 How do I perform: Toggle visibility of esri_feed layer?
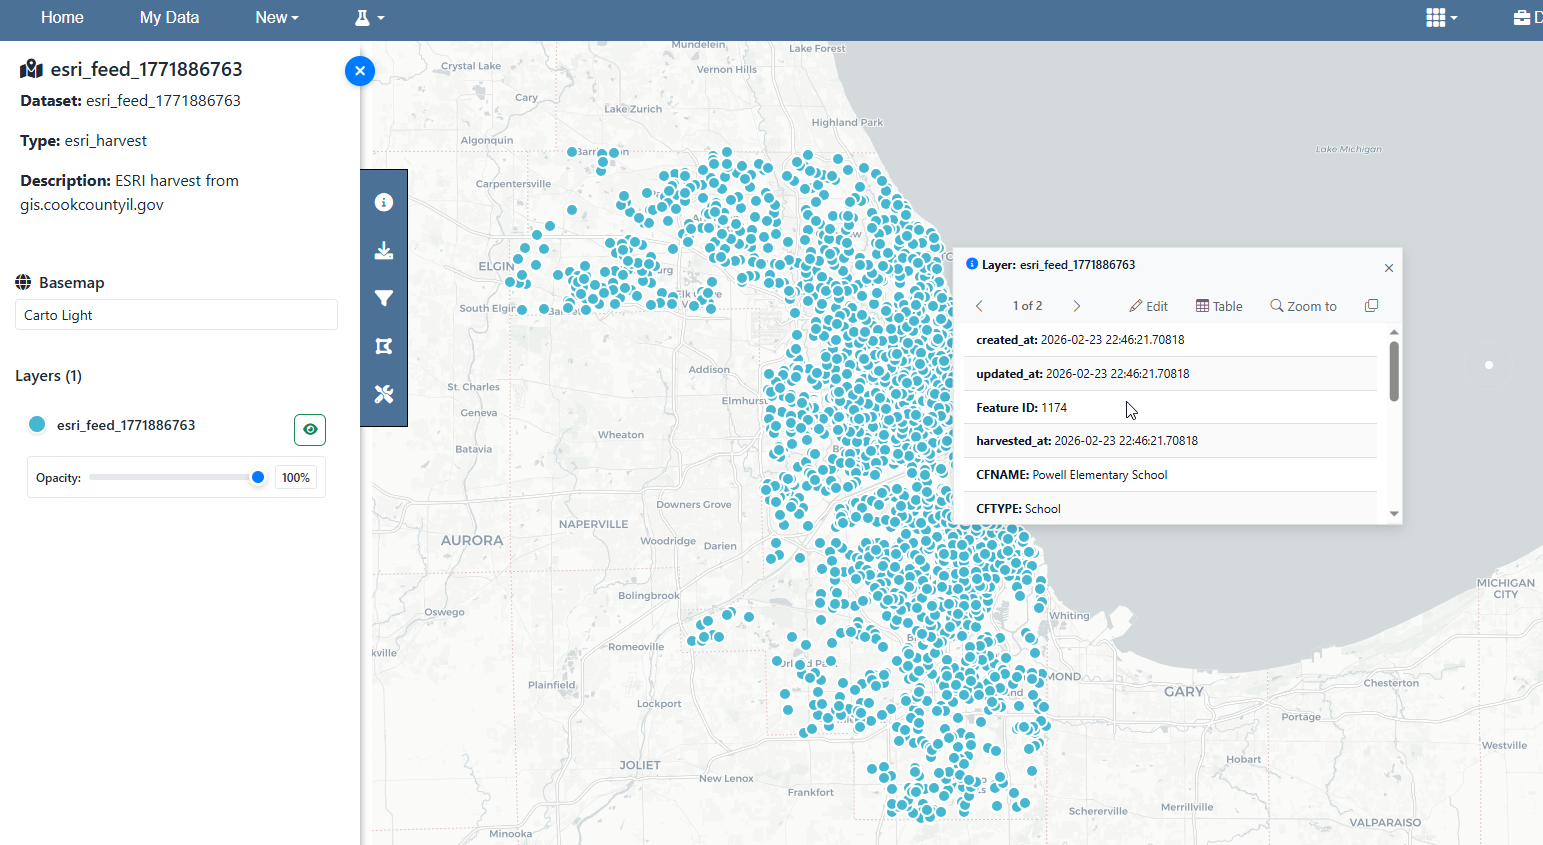[310, 429]
